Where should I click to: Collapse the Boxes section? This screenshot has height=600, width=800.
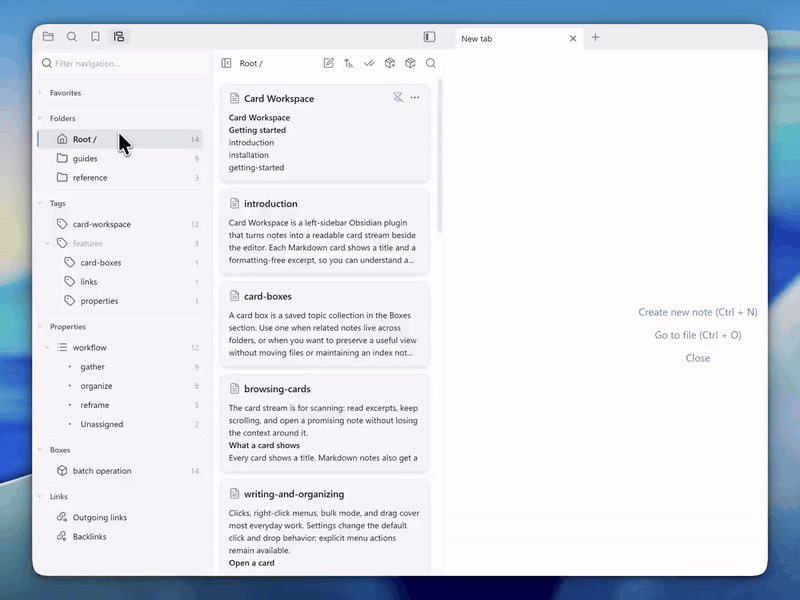click(40, 450)
